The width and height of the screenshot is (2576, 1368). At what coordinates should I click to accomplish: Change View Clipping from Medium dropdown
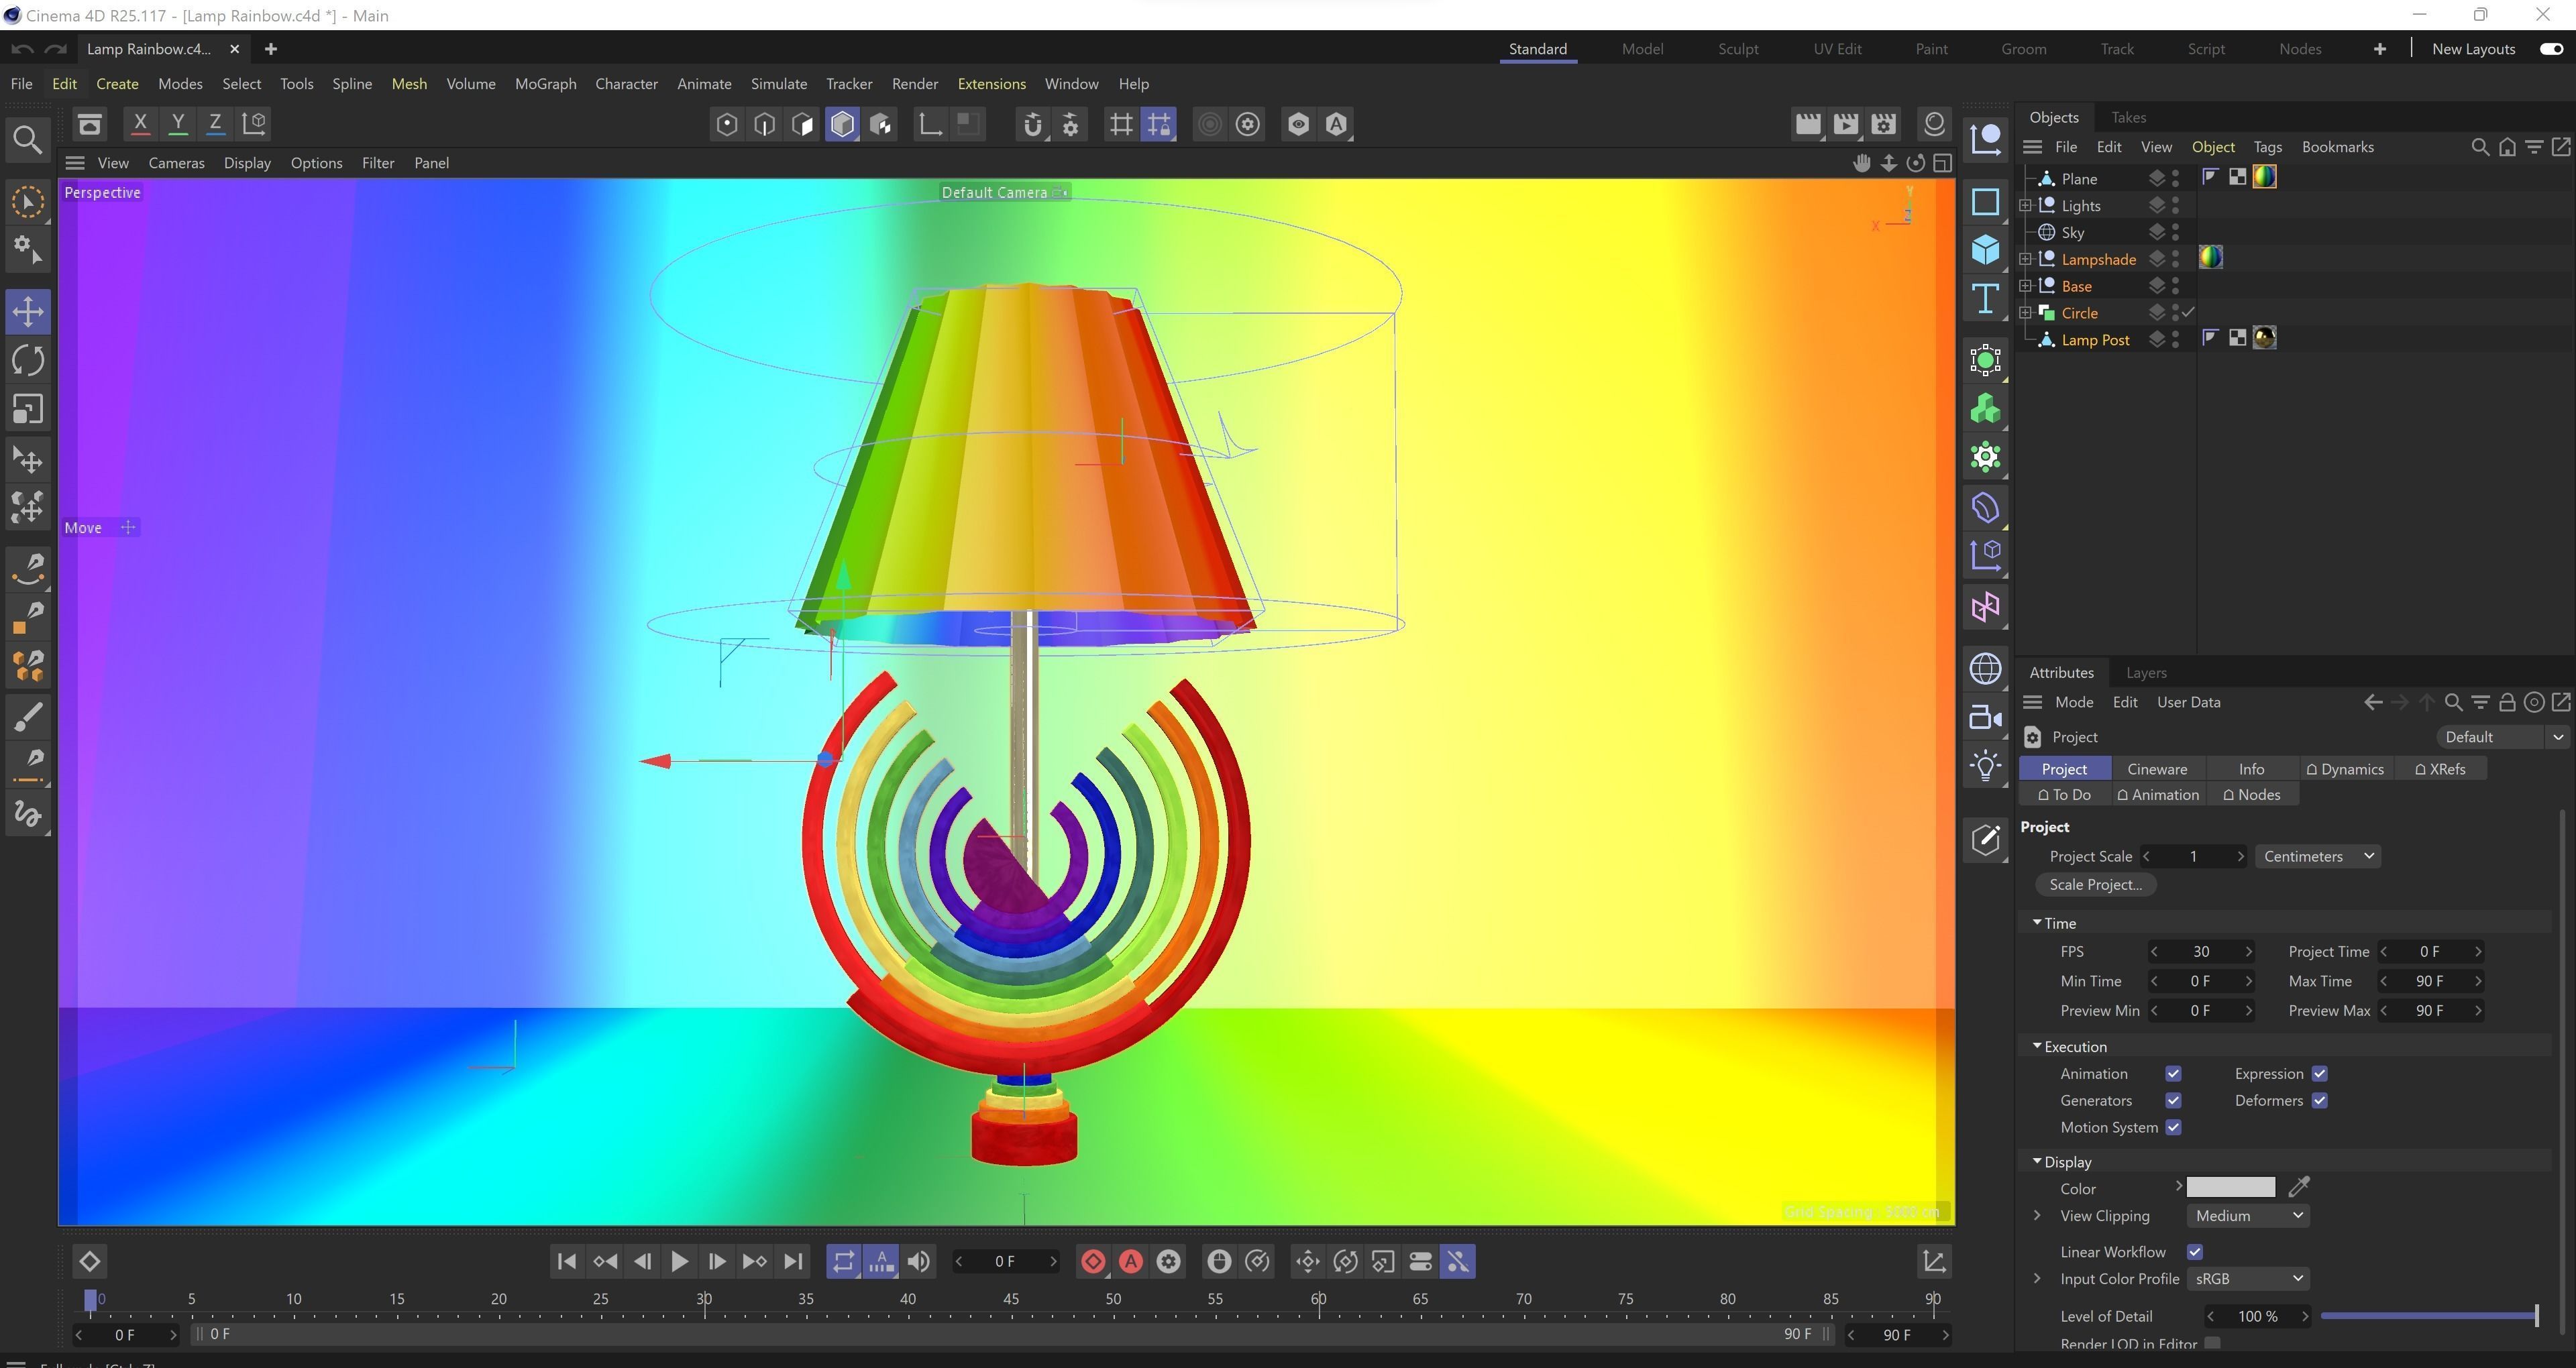coord(2247,1215)
